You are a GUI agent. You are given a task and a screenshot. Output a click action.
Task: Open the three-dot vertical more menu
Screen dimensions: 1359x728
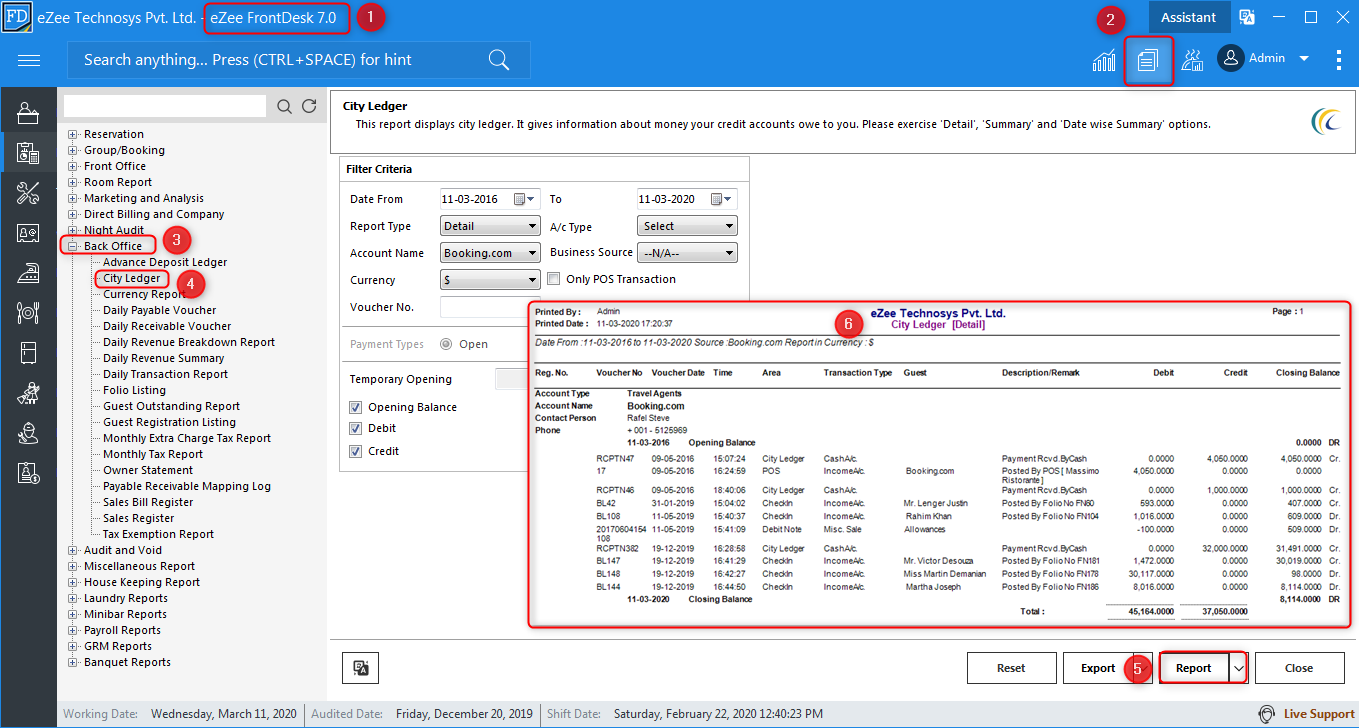click(x=1339, y=60)
